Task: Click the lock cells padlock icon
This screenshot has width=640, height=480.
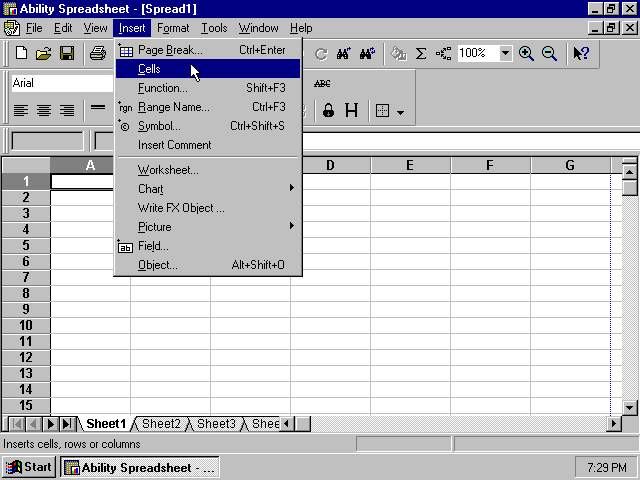Action: [328, 110]
